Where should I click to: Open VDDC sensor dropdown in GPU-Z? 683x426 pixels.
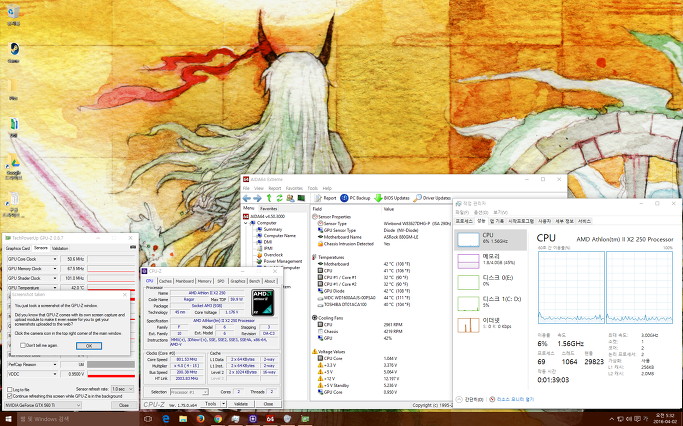coord(55,374)
